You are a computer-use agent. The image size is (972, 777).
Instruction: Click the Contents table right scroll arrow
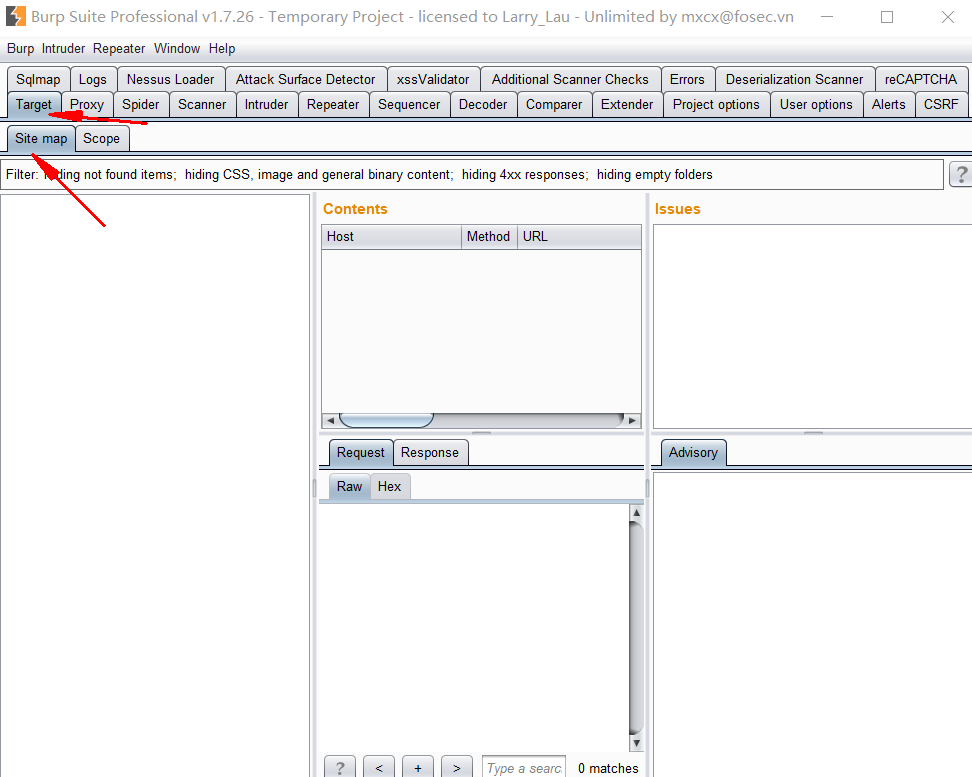pyautogui.click(x=632, y=420)
